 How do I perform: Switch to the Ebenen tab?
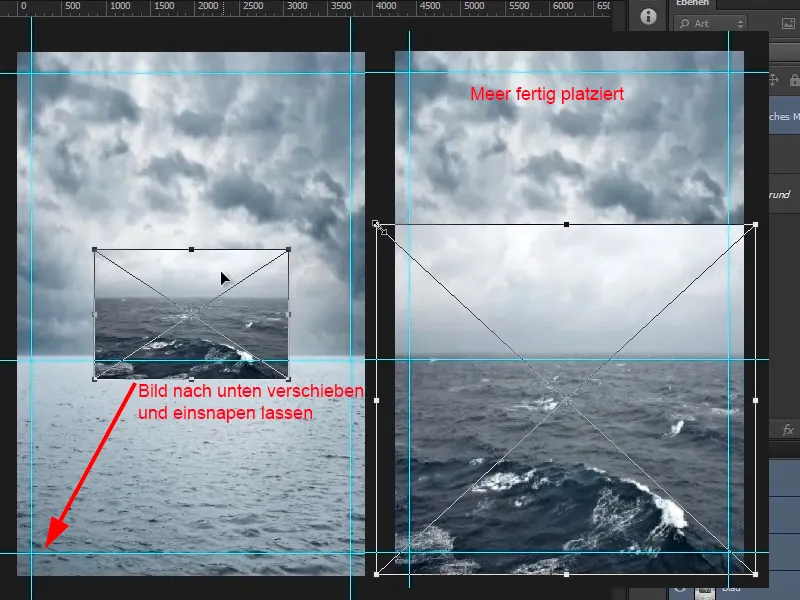click(692, 3)
